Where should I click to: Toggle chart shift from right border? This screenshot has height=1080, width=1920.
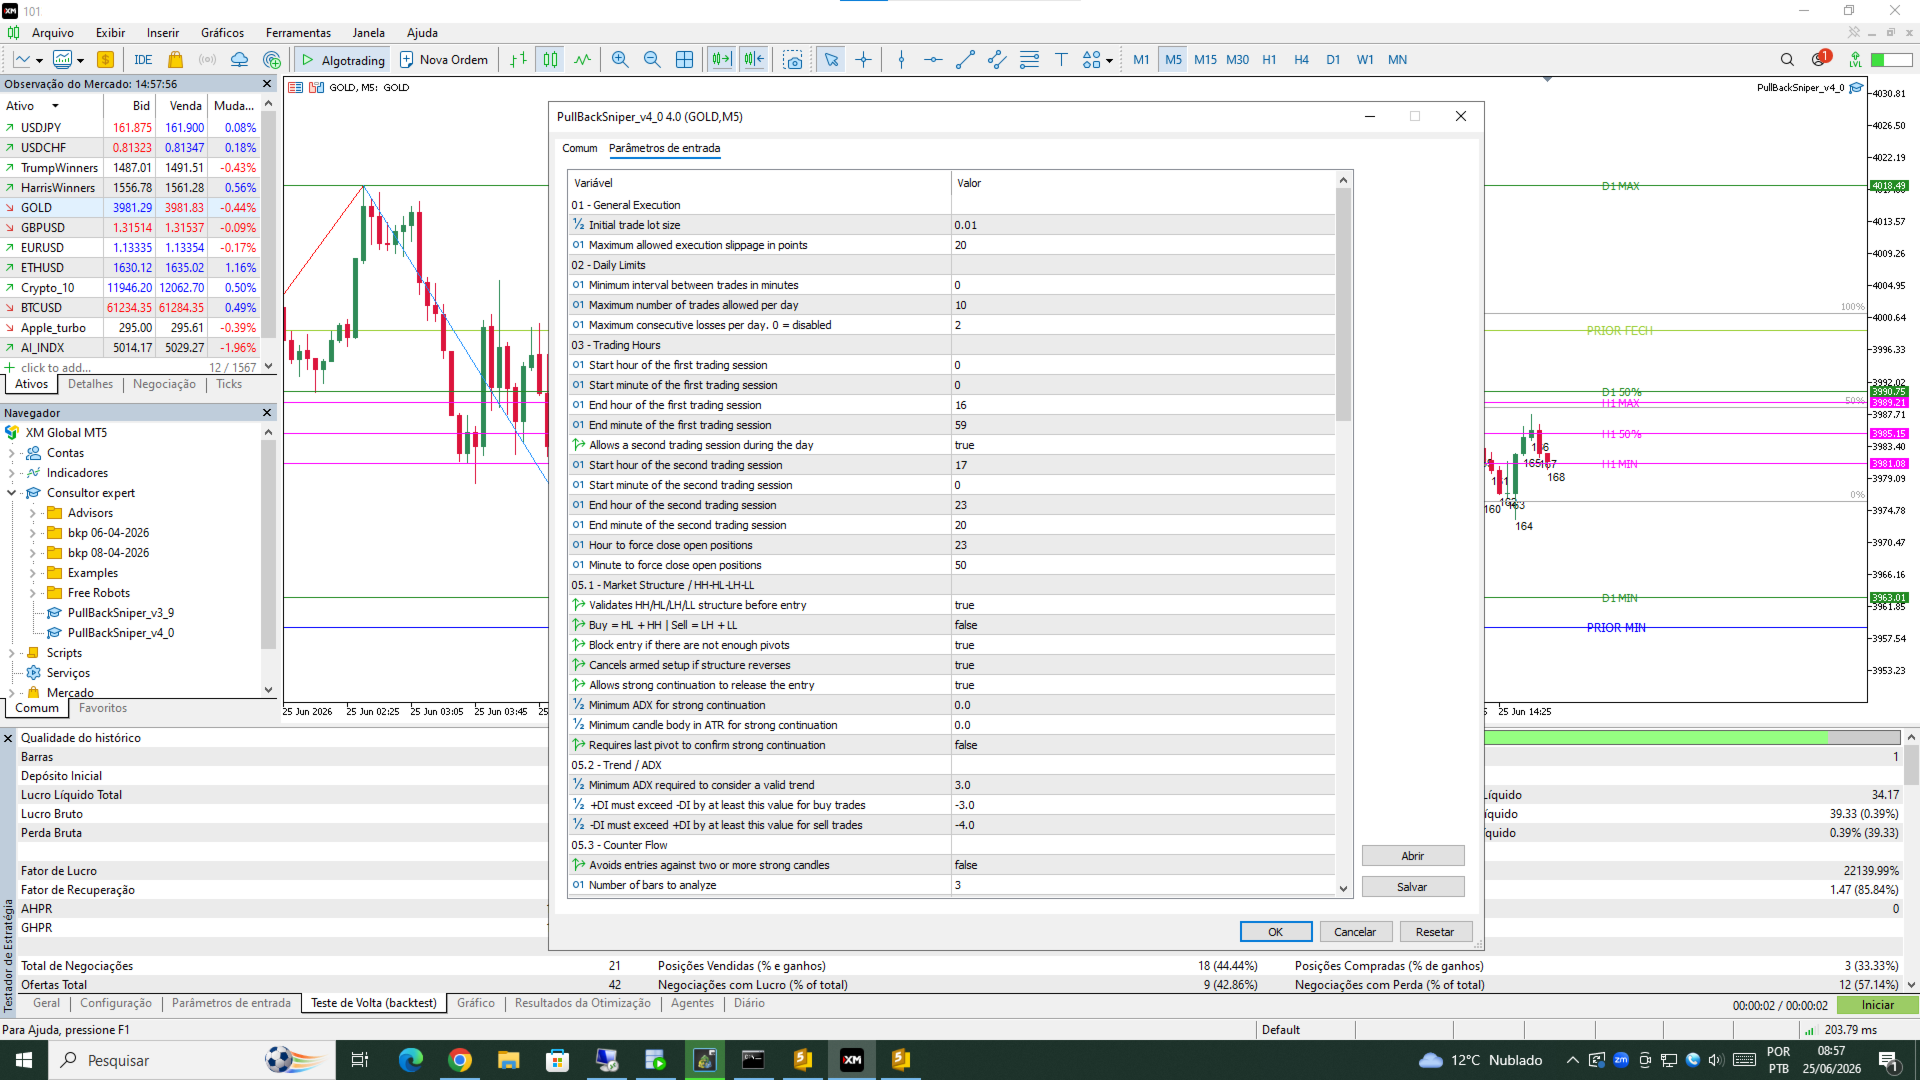753,60
